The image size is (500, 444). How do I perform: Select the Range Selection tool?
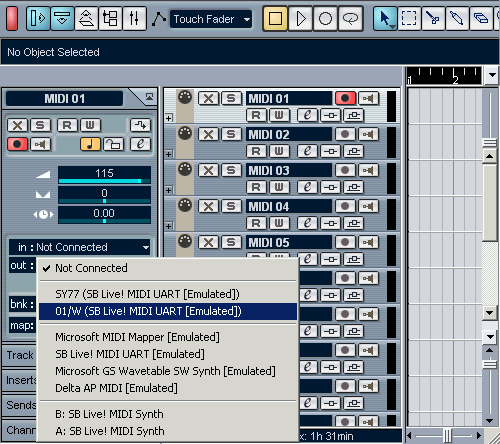tap(409, 19)
